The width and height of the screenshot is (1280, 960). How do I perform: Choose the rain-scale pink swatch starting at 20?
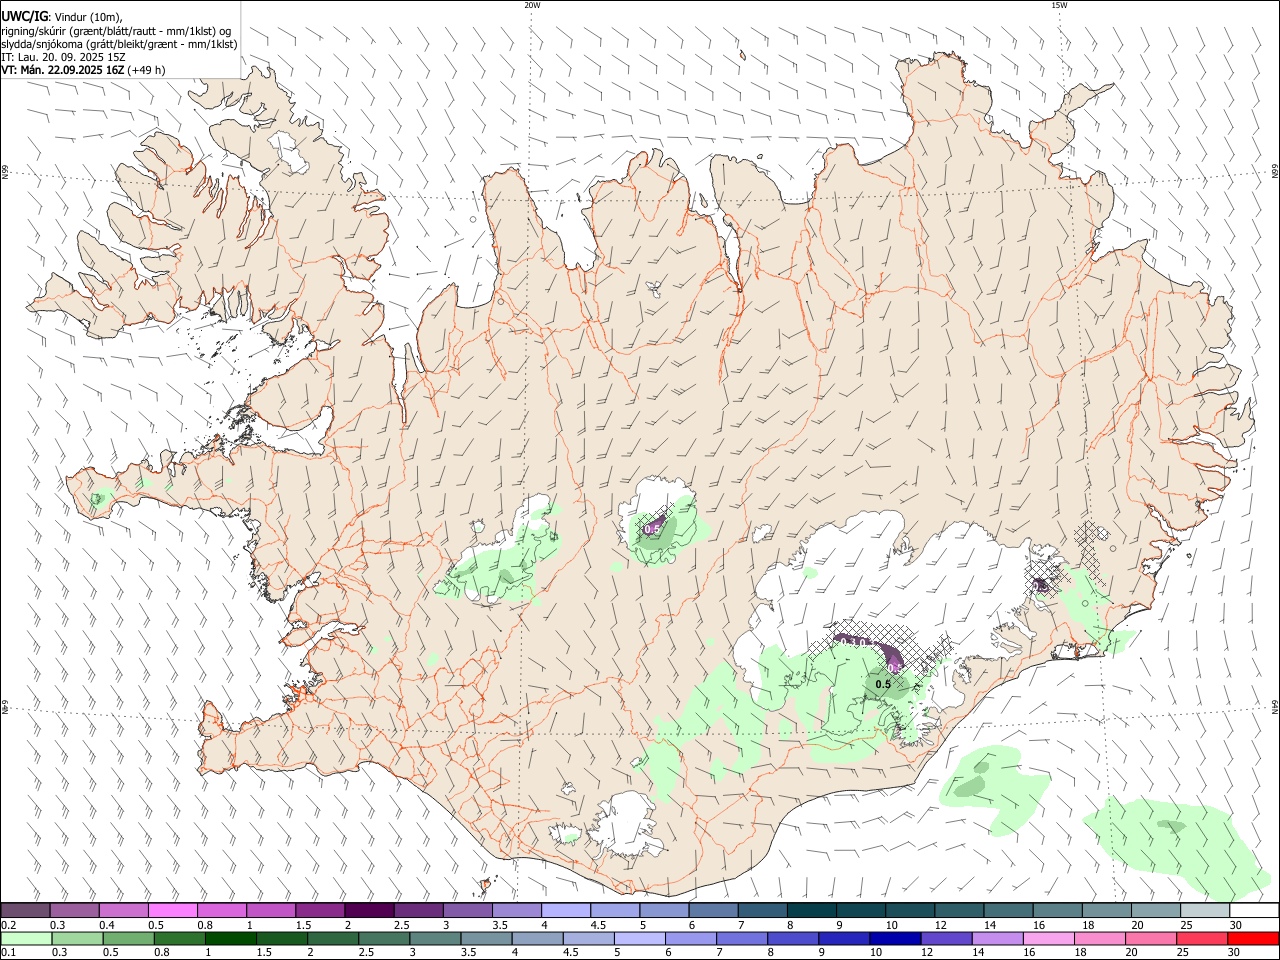point(1151,939)
